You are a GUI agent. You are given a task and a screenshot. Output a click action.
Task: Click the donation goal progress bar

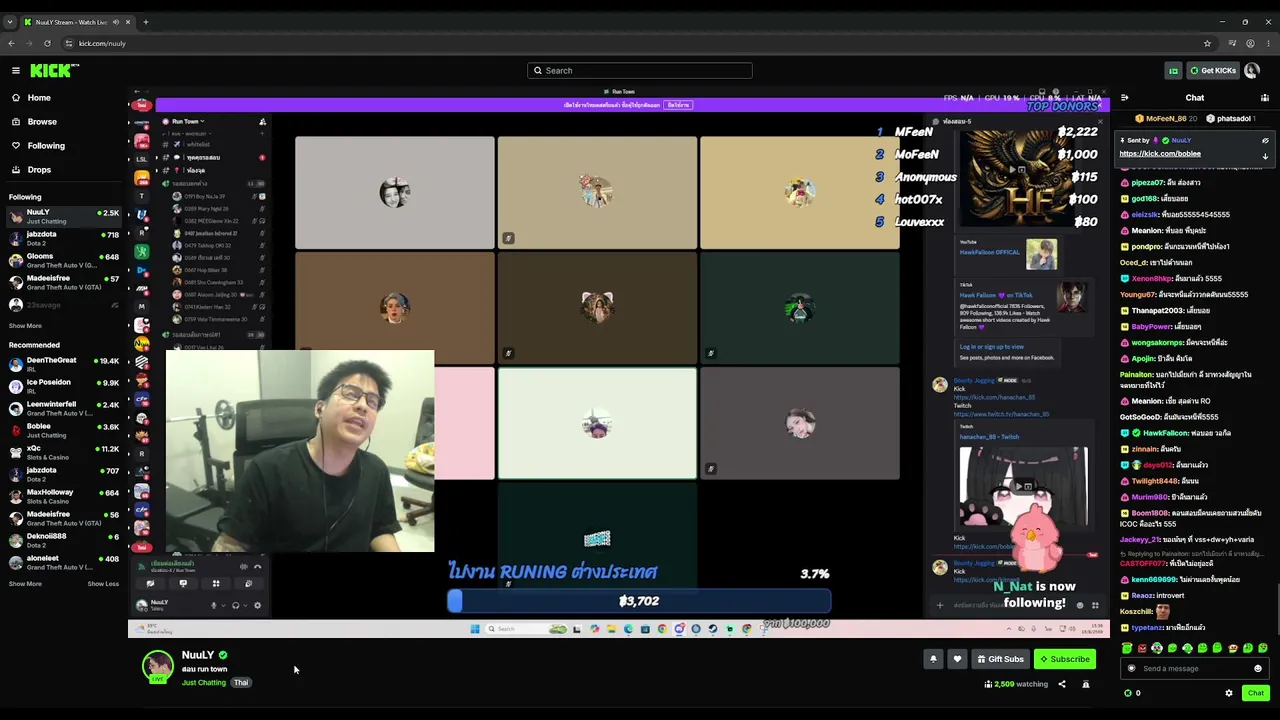[x=639, y=601]
